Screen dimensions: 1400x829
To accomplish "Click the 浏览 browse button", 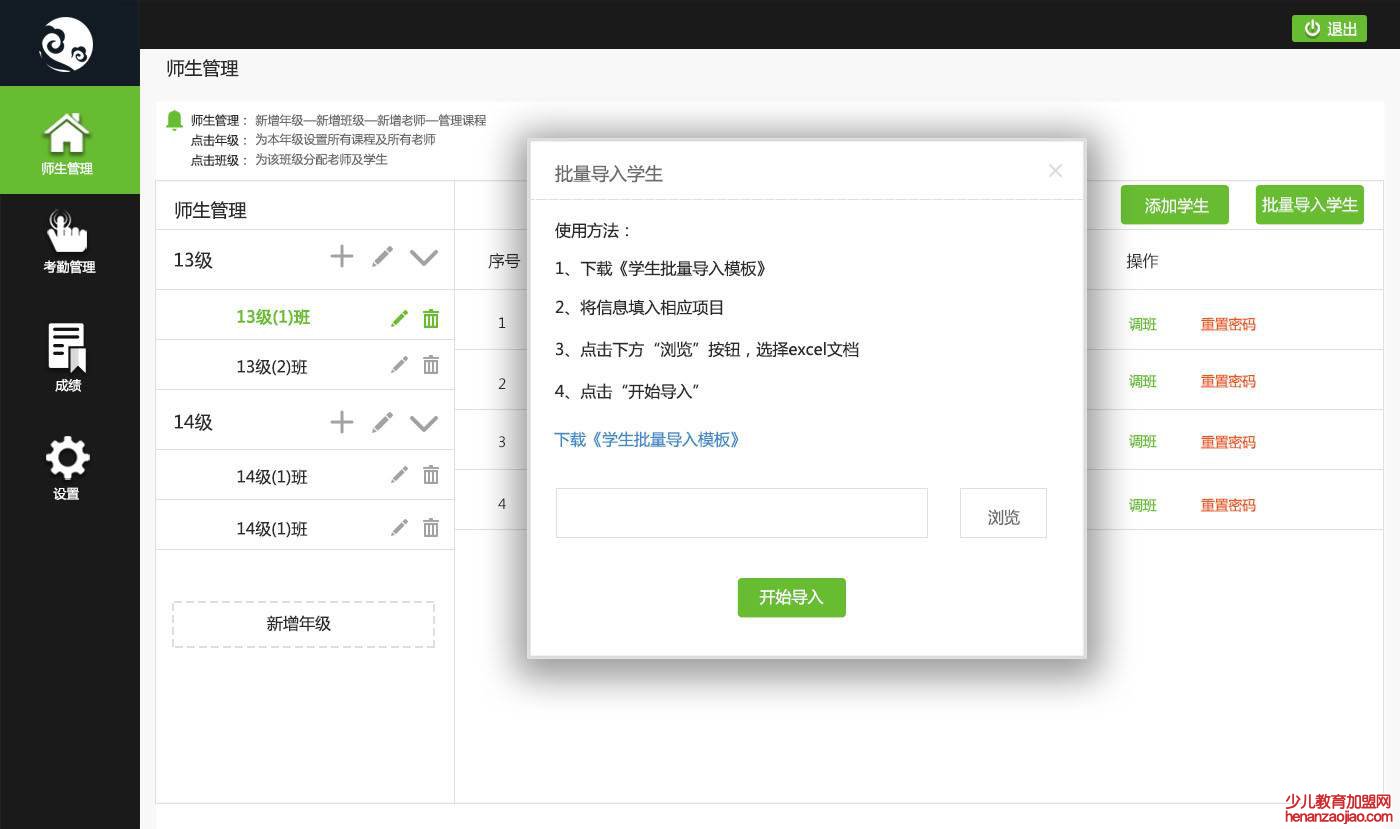I will 1003,513.
